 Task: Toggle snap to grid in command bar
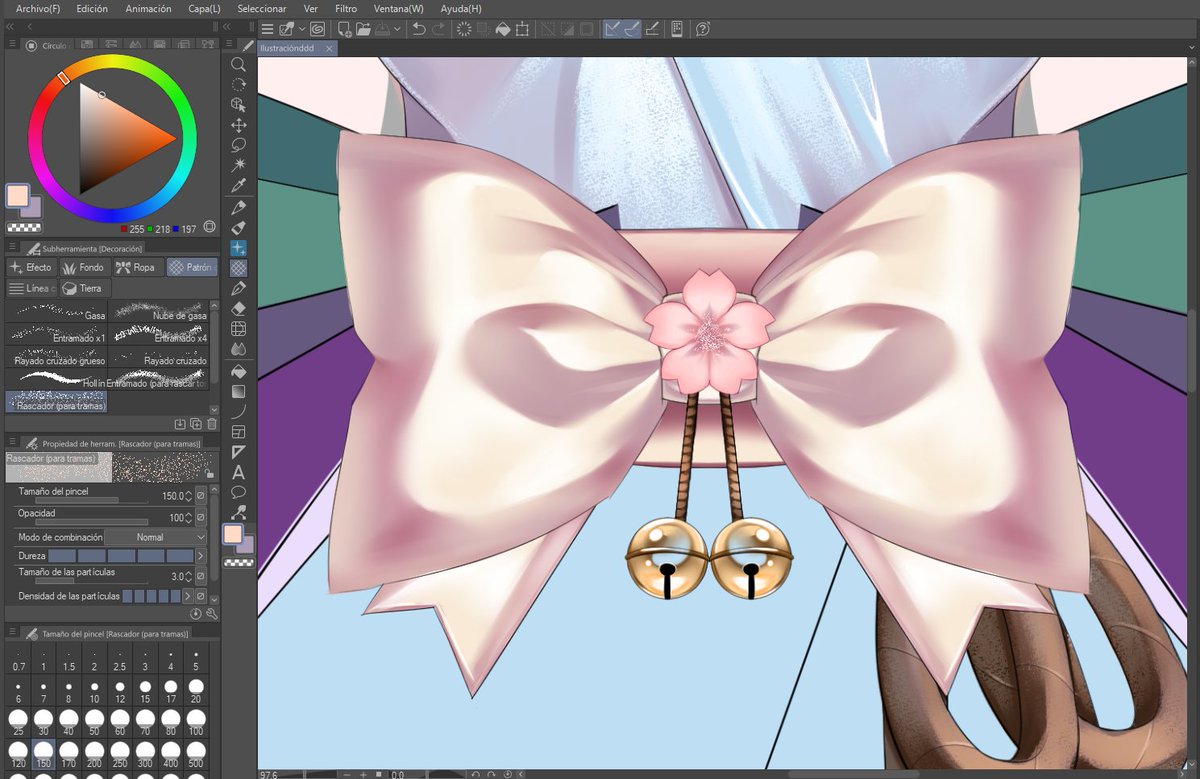click(x=652, y=29)
